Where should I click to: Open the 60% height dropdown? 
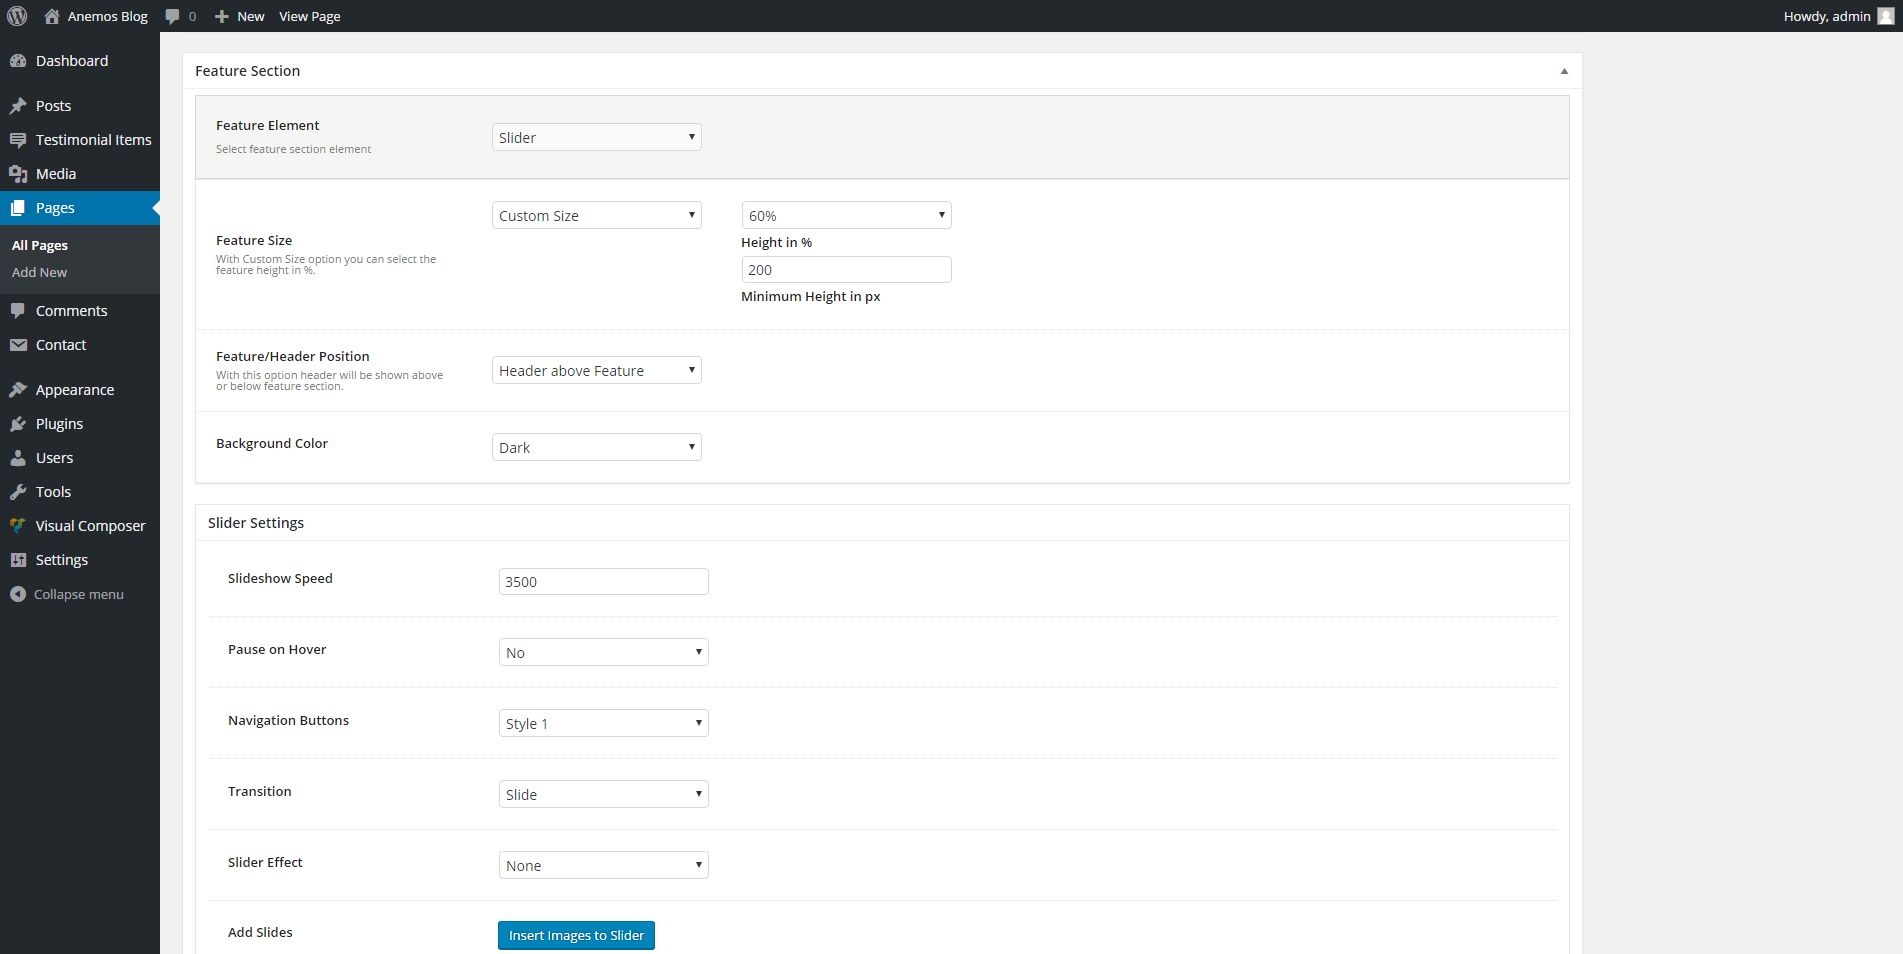pyautogui.click(x=847, y=215)
